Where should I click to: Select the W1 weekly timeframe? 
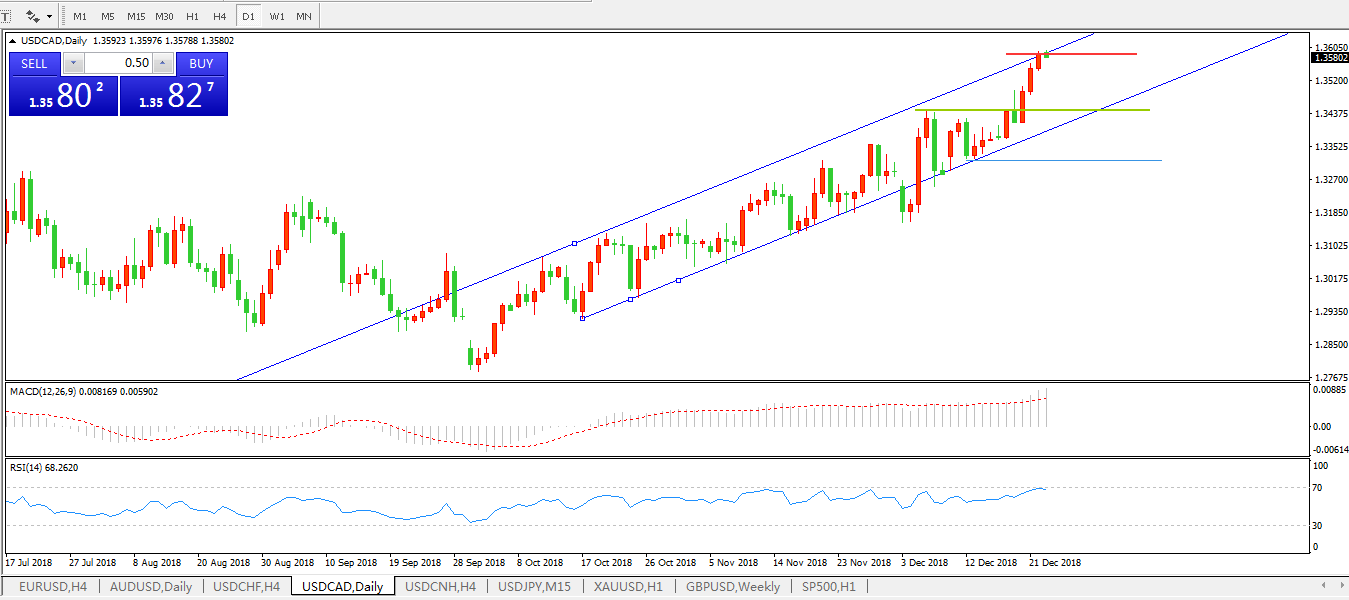coord(277,16)
